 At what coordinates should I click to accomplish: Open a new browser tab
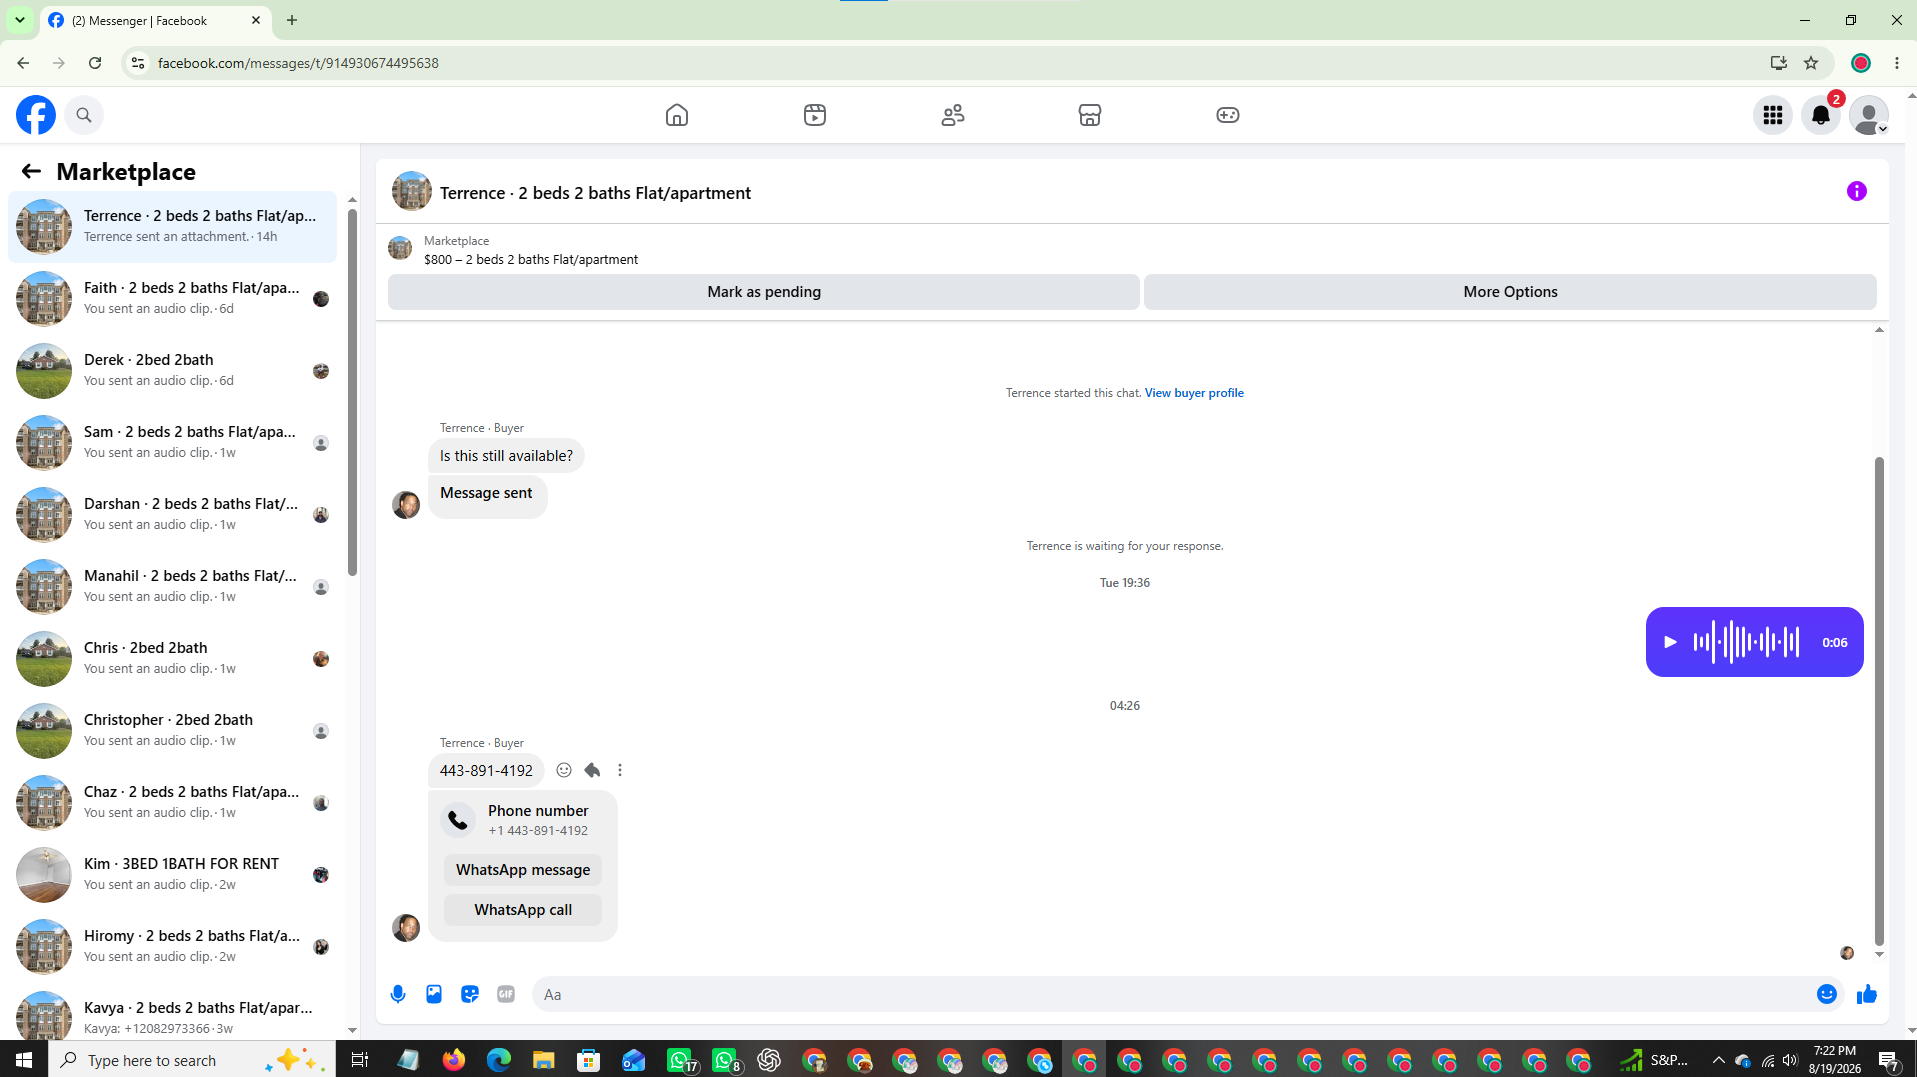[292, 20]
